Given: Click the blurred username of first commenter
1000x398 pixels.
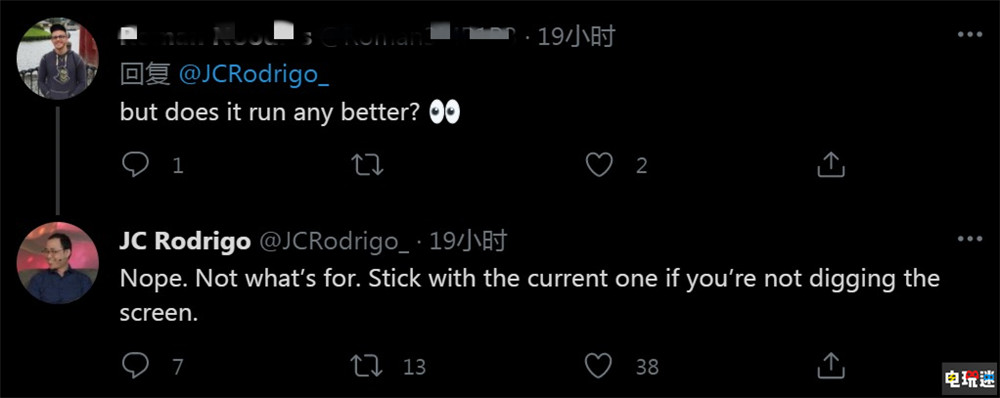Looking at the screenshot, I should [216, 37].
